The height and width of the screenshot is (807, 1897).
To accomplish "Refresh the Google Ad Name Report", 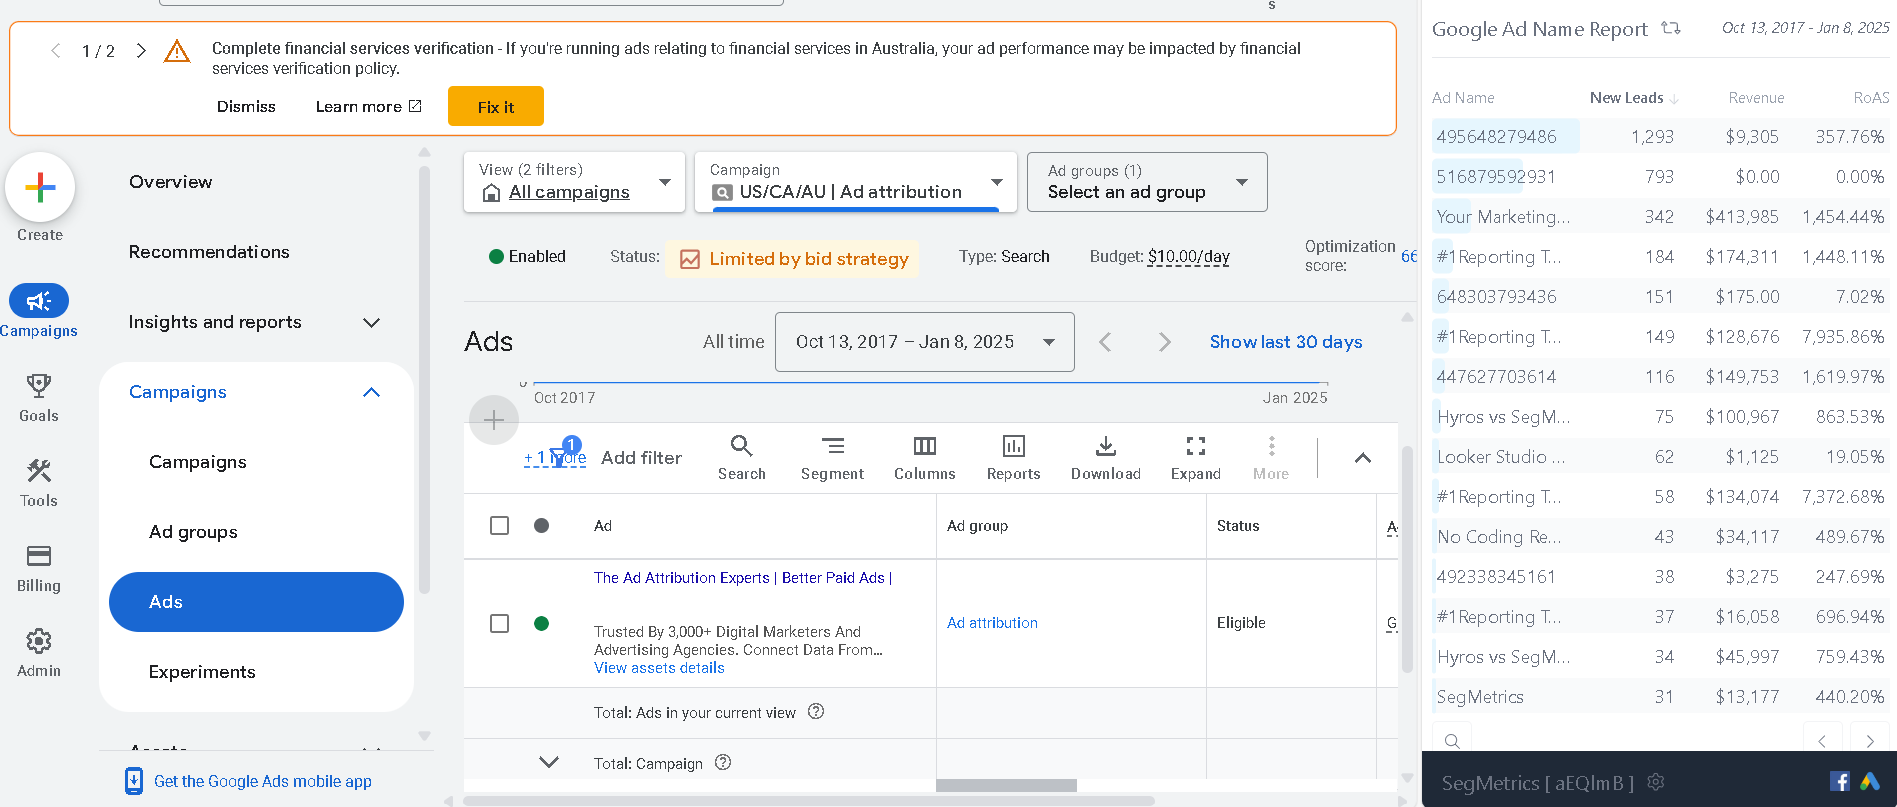I will 1670,29.
